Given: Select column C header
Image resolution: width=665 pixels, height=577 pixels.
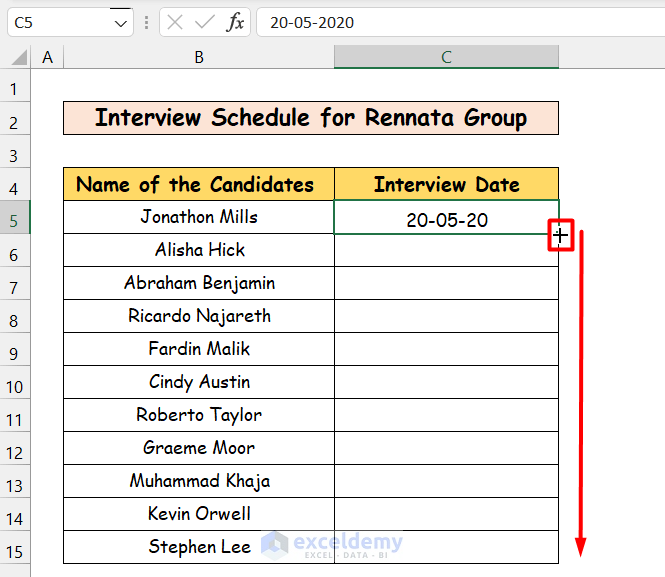Looking at the screenshot, I should [x=446, y=58].
